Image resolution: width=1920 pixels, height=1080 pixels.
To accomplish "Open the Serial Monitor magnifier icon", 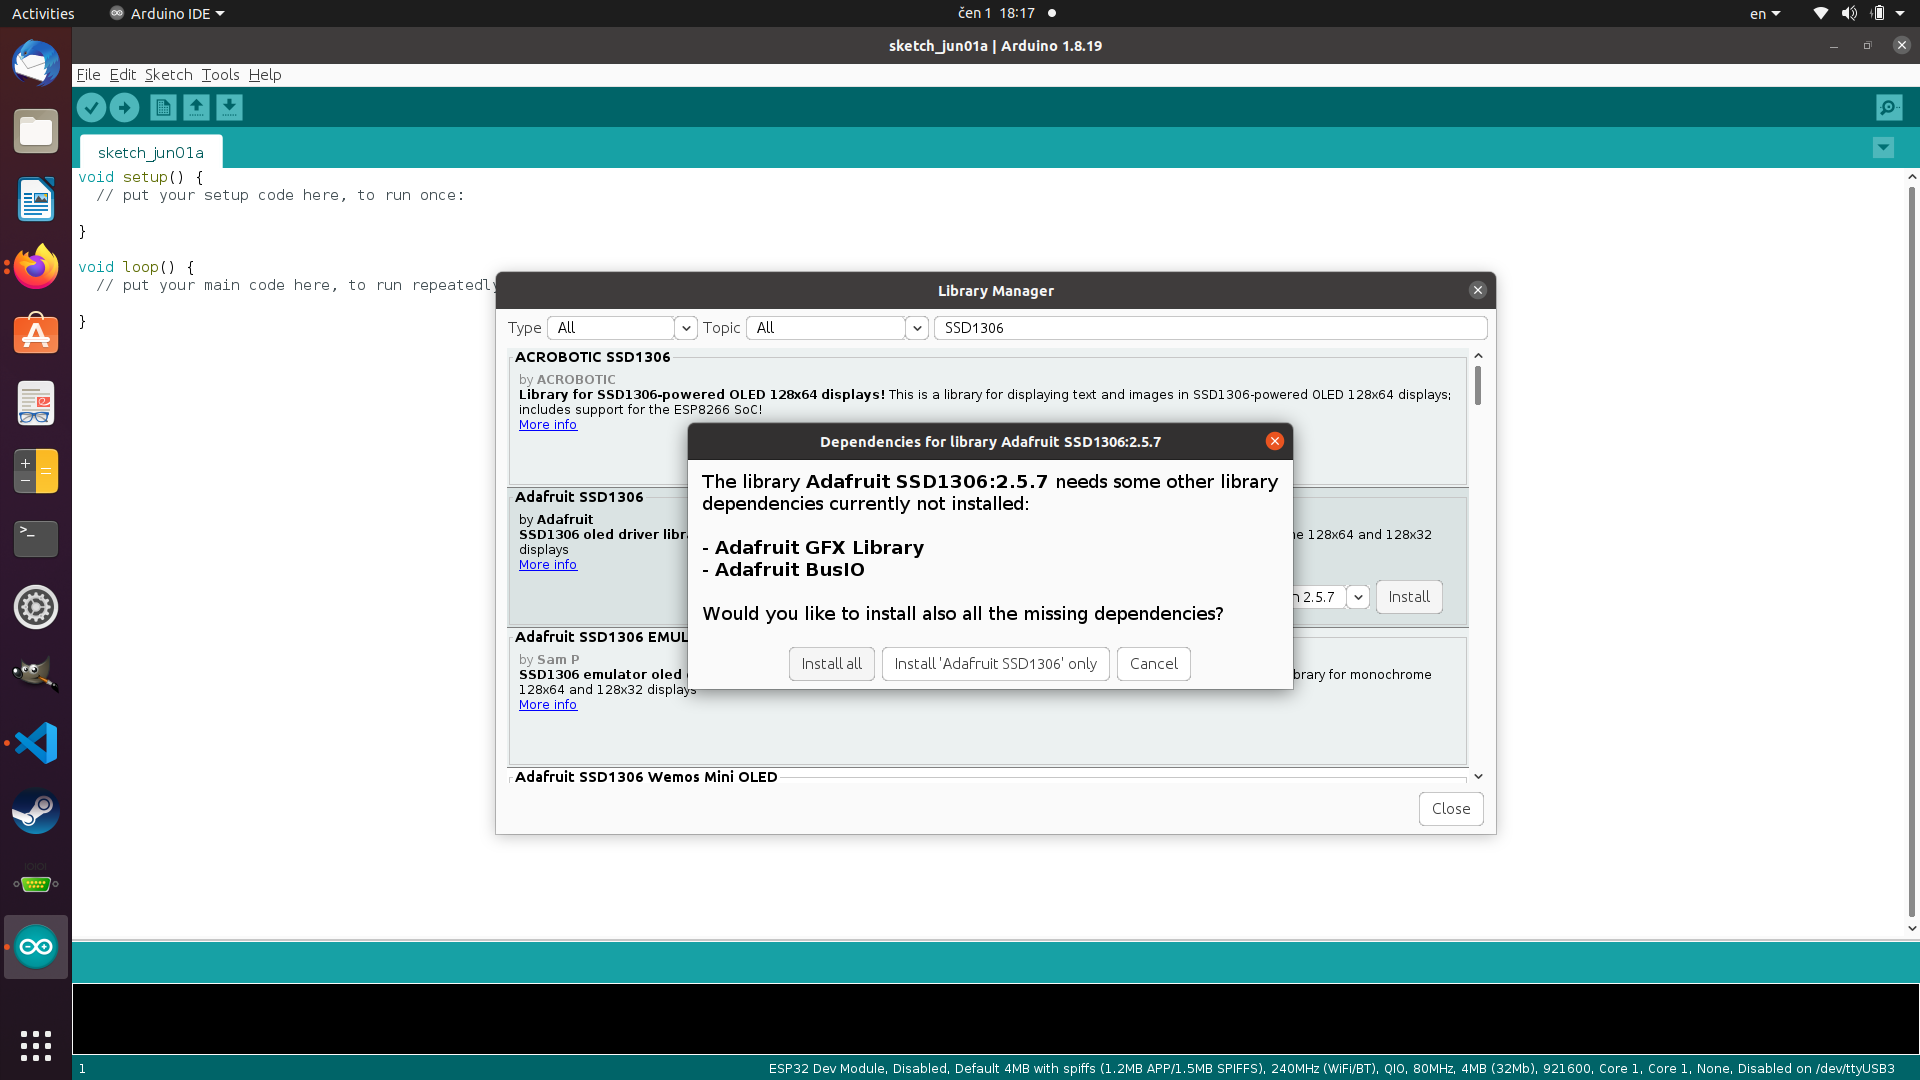I will click(1889, 107).
